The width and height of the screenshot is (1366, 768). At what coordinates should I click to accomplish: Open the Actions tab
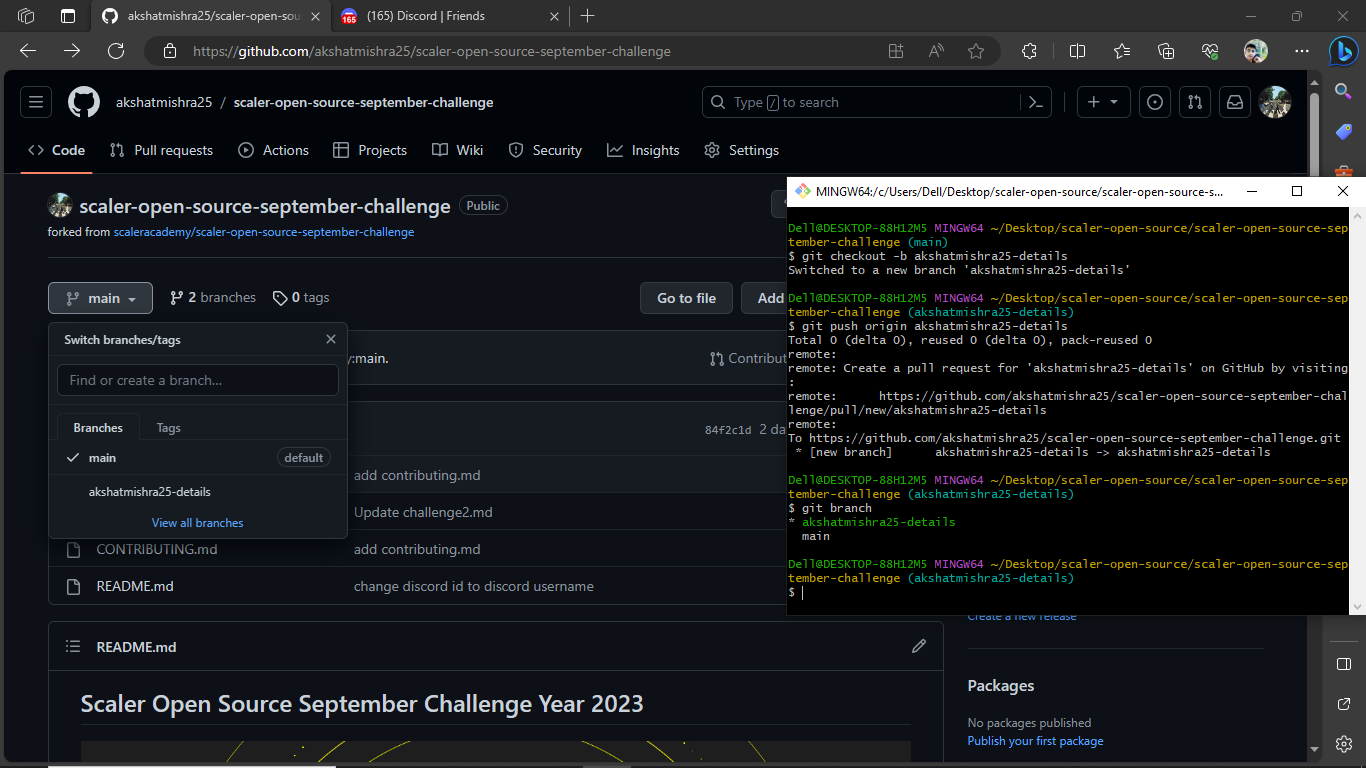(x=273, y=150)
